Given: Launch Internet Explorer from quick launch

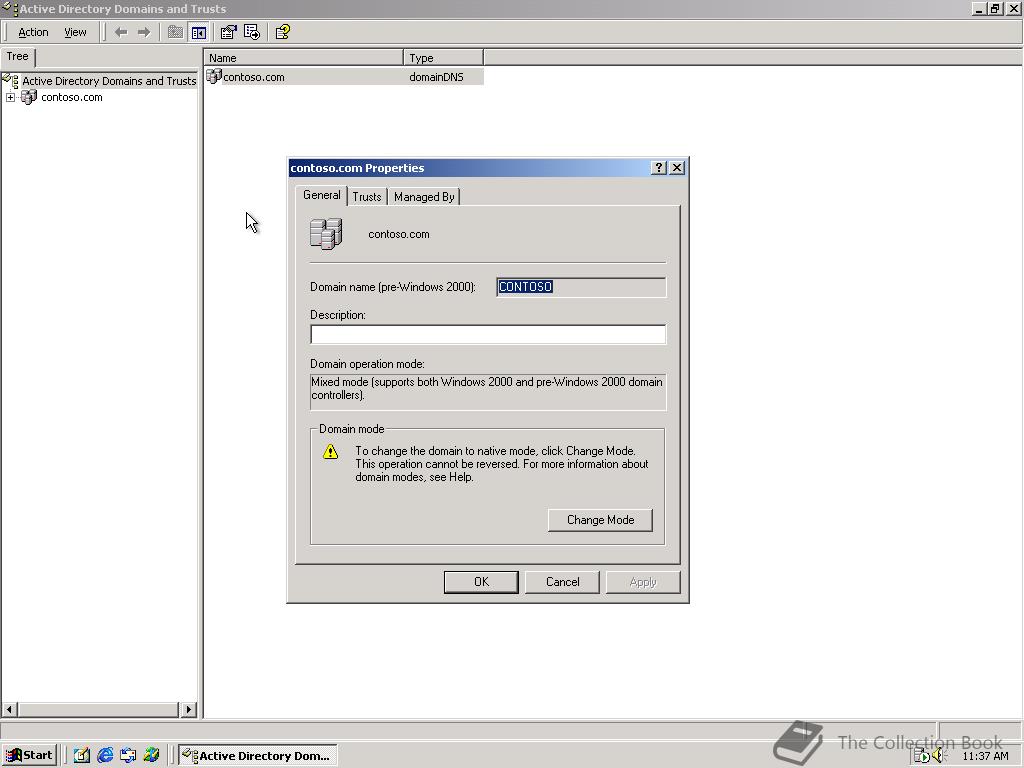Looking at the screenshot, I should [x=104, y=755].
